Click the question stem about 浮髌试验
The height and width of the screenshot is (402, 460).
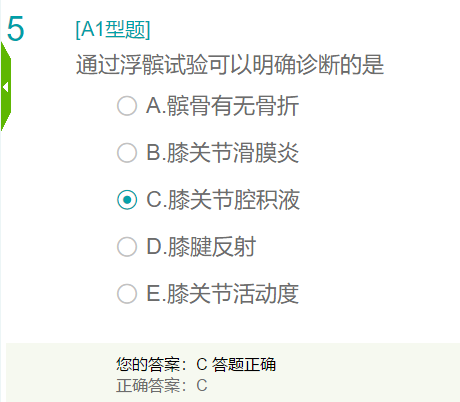pyautogui.click(x=230, y=64)
